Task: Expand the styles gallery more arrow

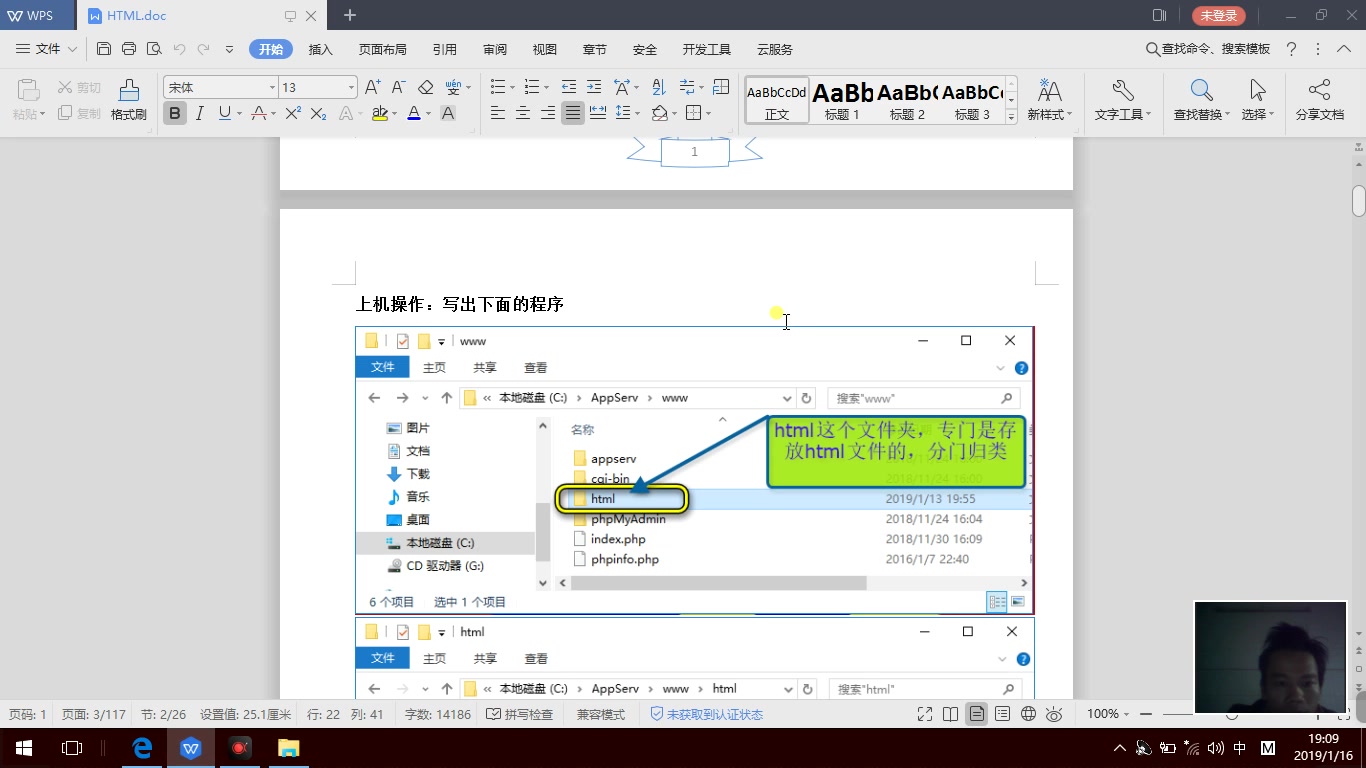Action: (x=1011, y=116)
